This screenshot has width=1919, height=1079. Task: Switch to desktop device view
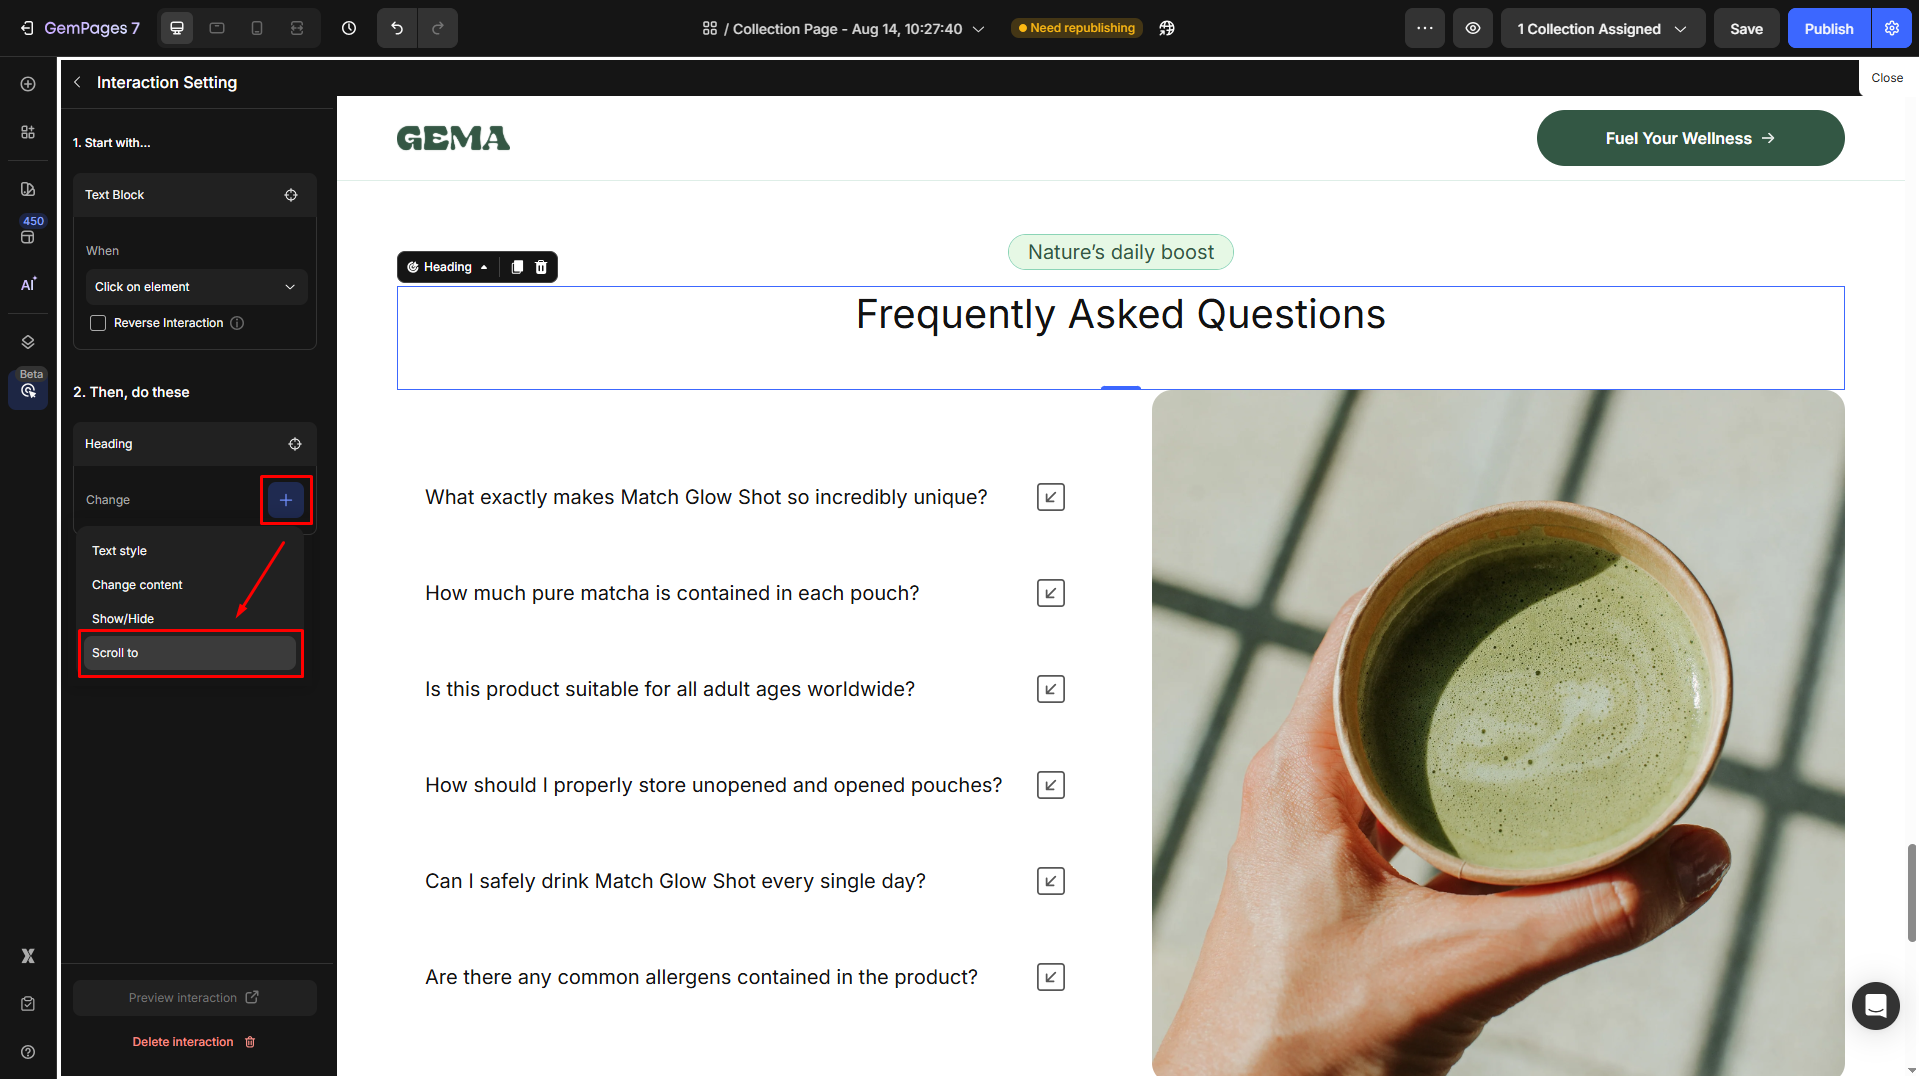coord(177,28)
